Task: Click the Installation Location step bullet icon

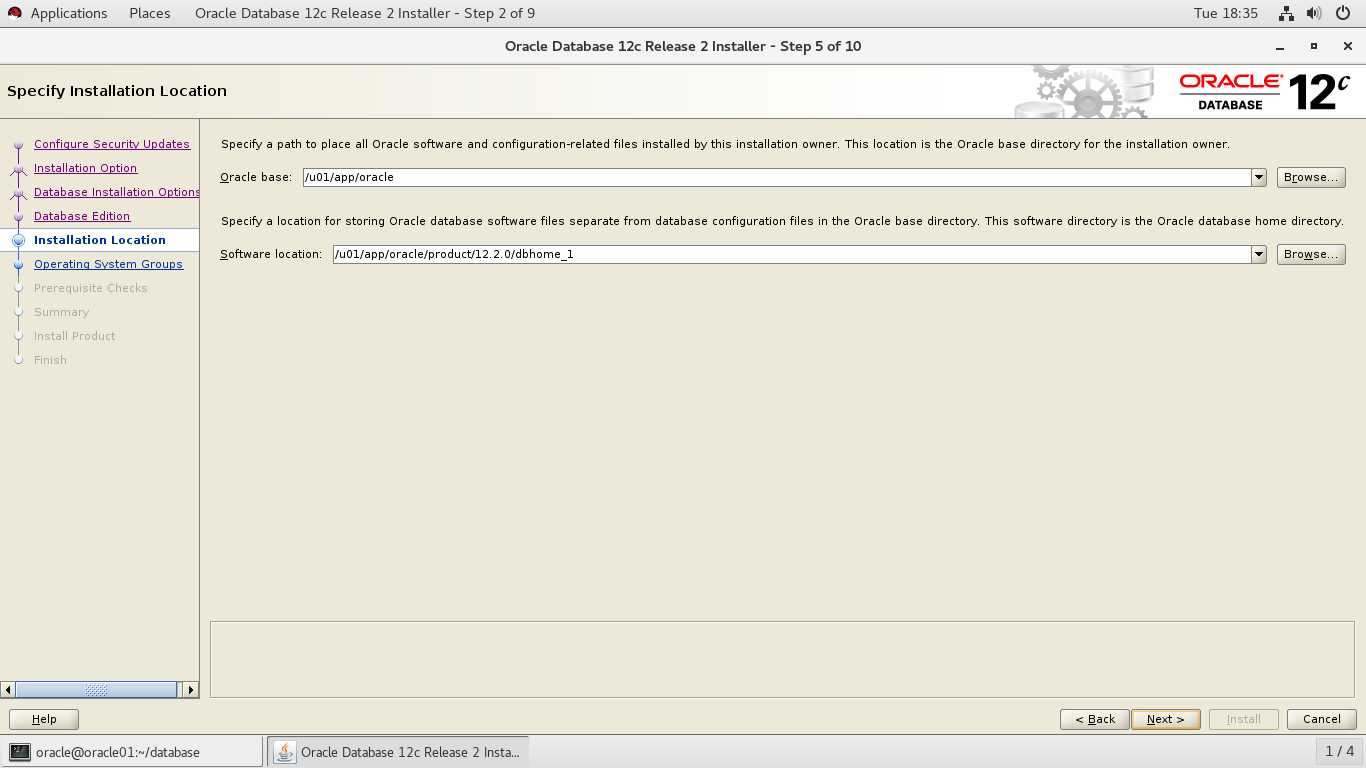Action: click(x=18, y=240)
